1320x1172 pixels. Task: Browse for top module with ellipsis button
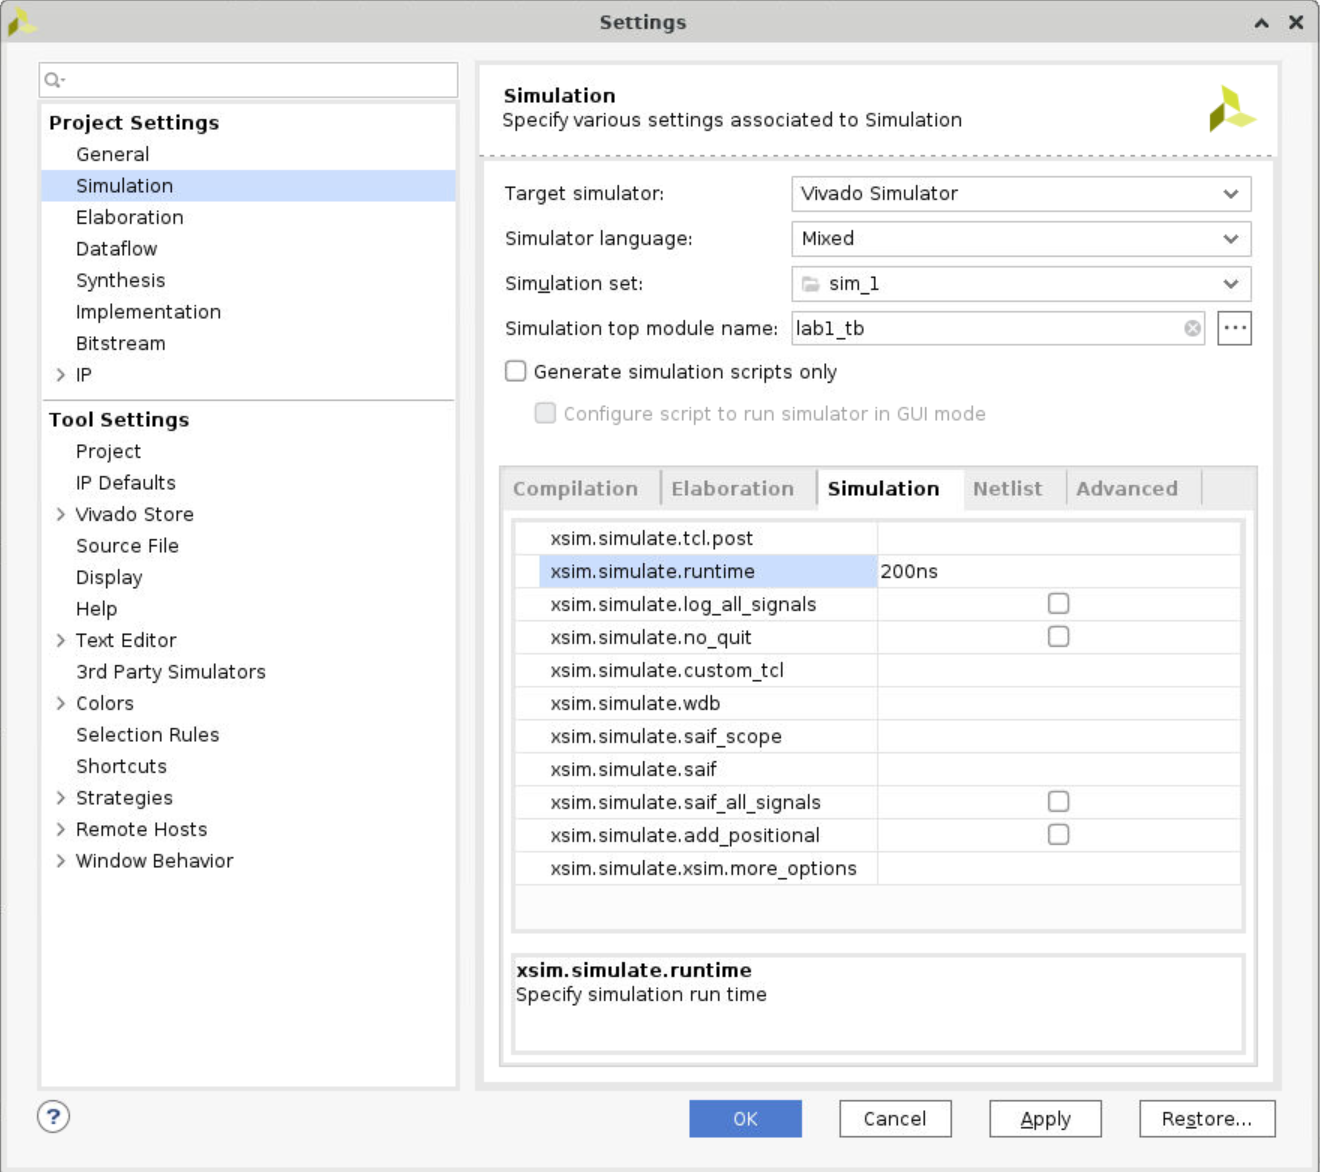[1234, 328]
